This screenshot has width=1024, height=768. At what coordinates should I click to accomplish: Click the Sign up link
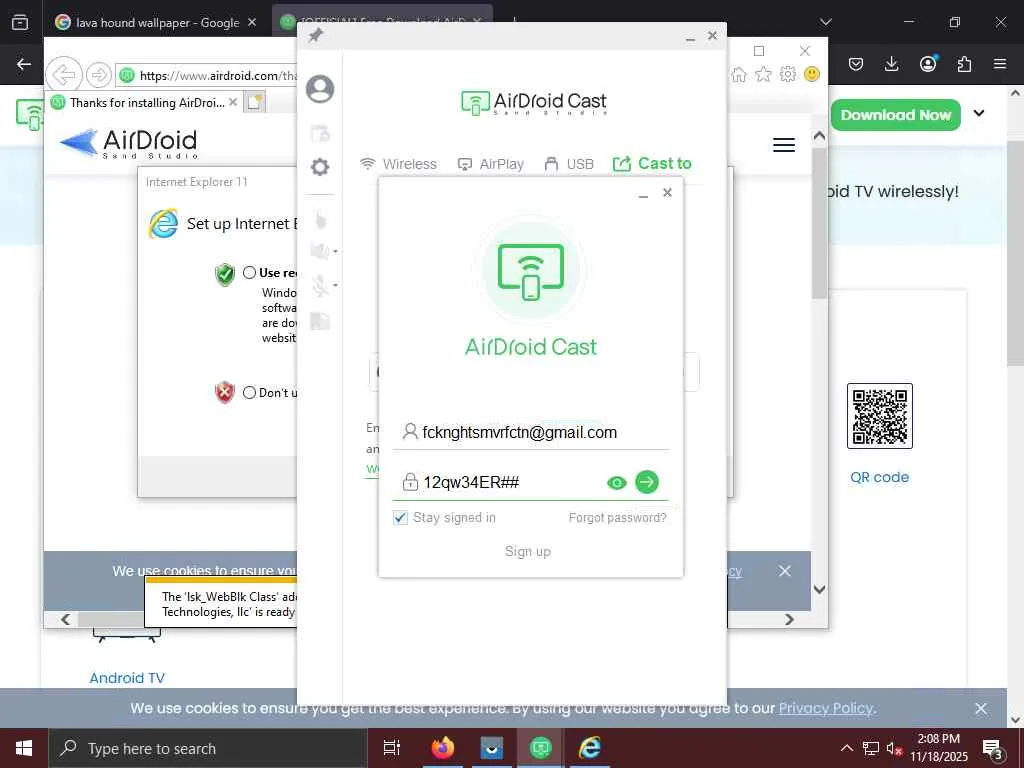click(528, 552)
